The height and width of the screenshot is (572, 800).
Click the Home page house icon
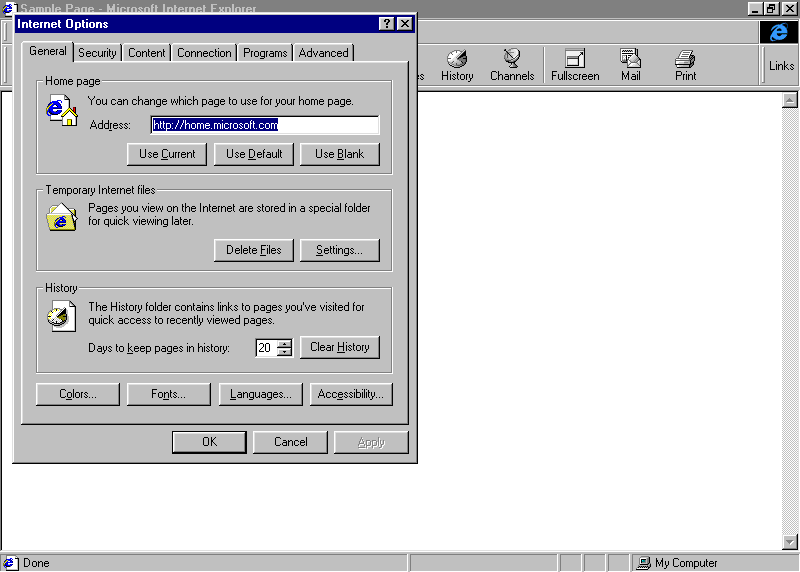(x=61, y=112)
